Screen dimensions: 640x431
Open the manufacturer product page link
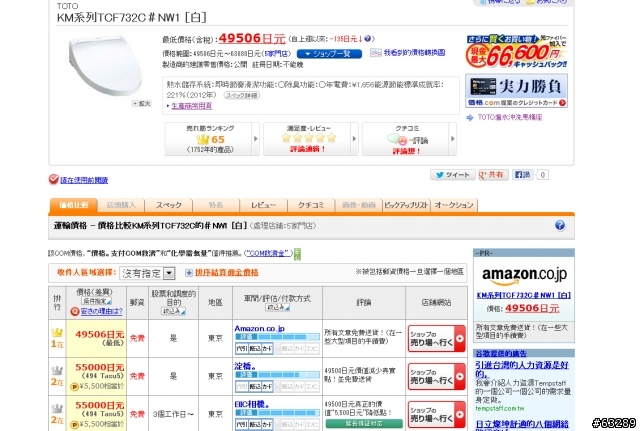click(191, 106)
